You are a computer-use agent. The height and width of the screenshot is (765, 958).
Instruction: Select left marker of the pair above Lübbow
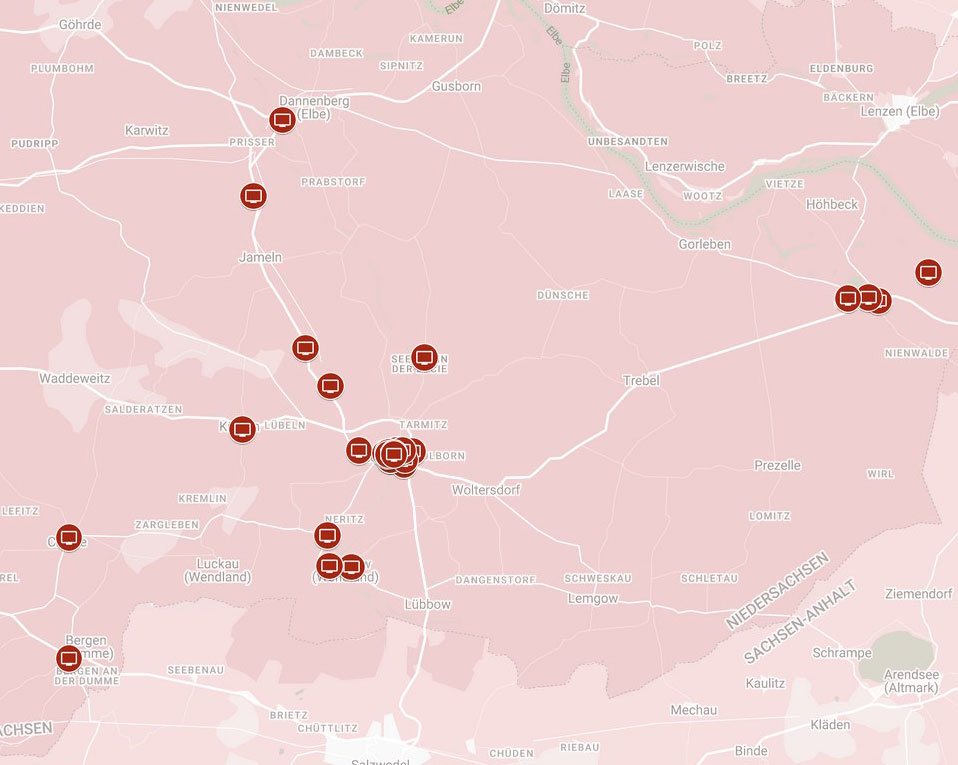[x=329, y=566]
